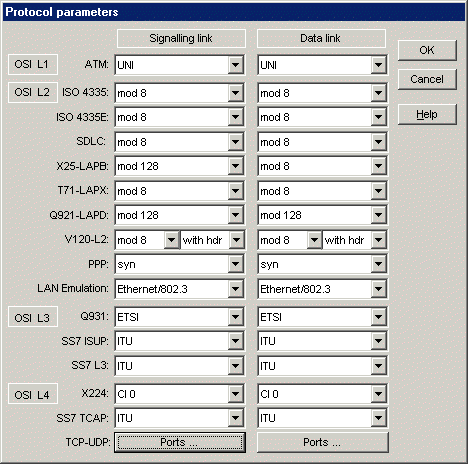The image size is (468, 464).
Task: Expand ATM dropdown in Data link column
Action: pyautogui.click(x=378, y=64)
